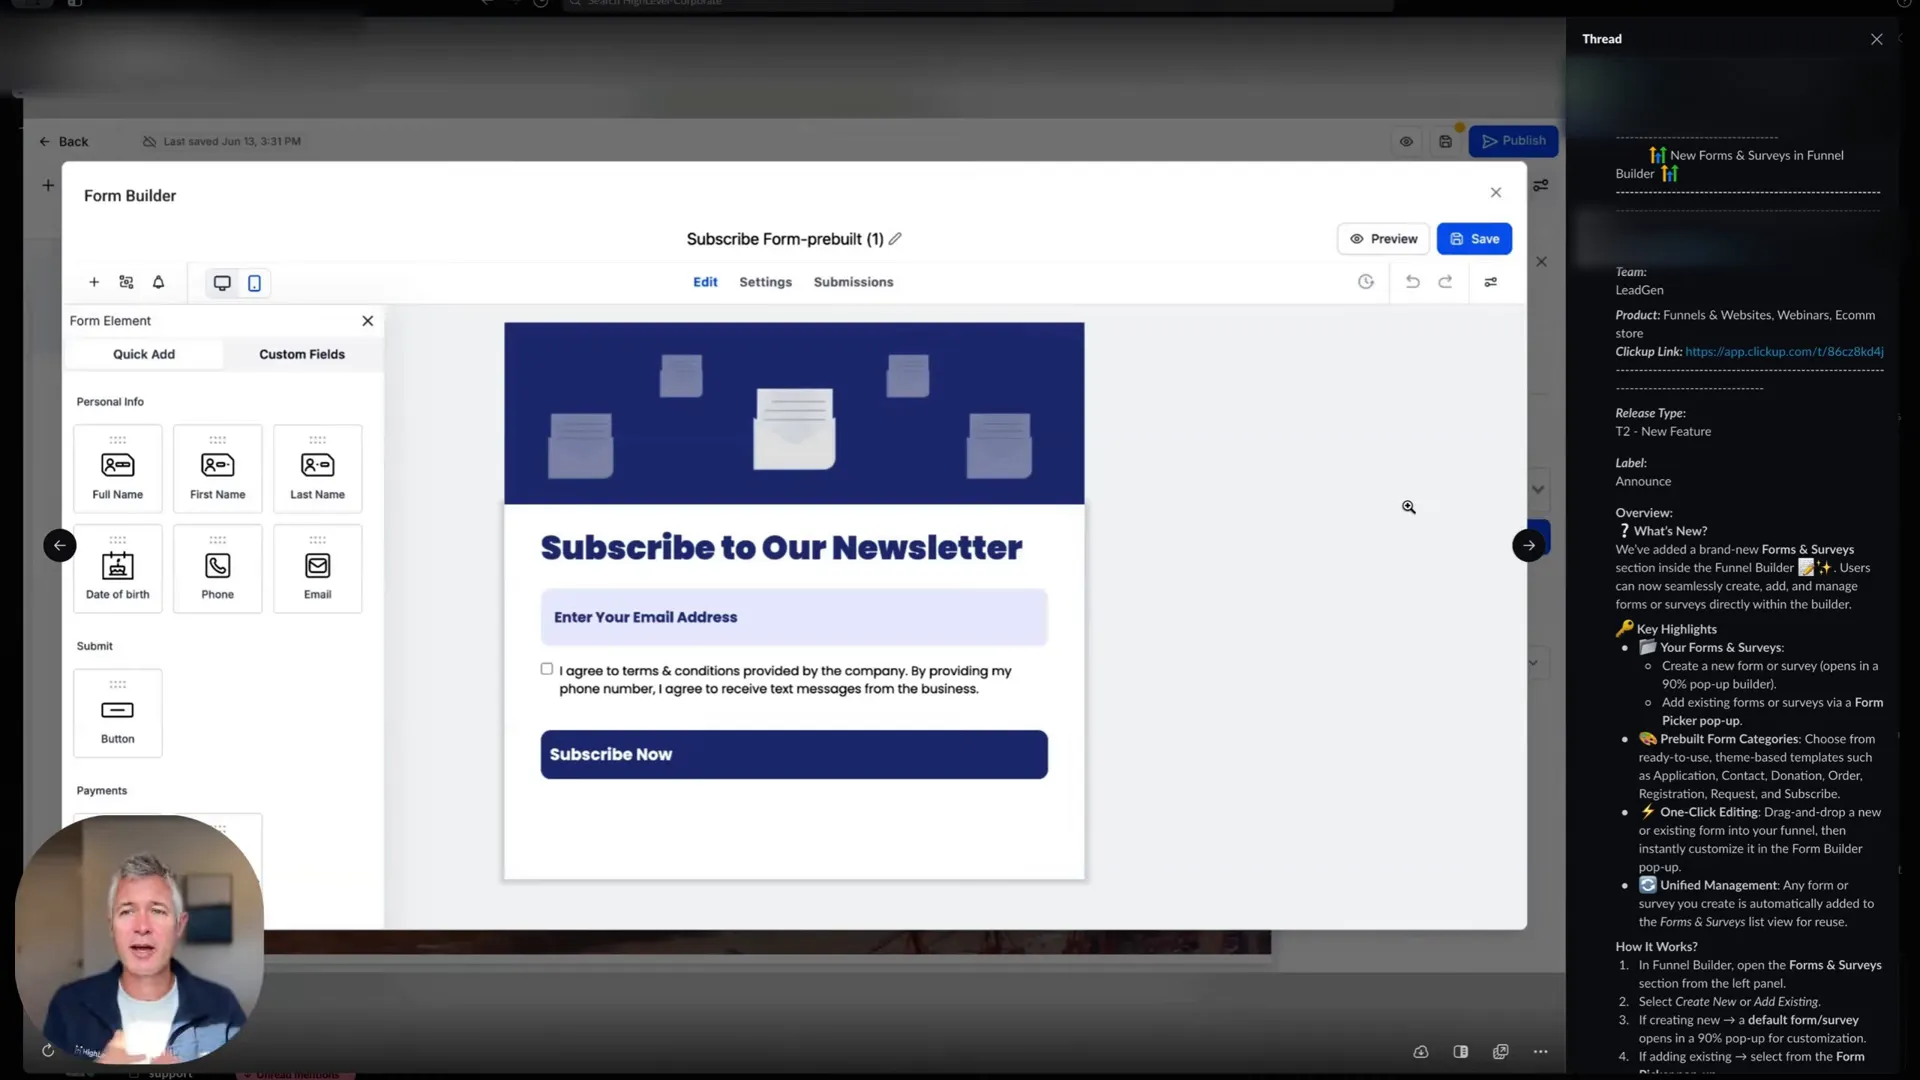
Task: Switch to the Edit tab
Action: (x=705, y=282)
